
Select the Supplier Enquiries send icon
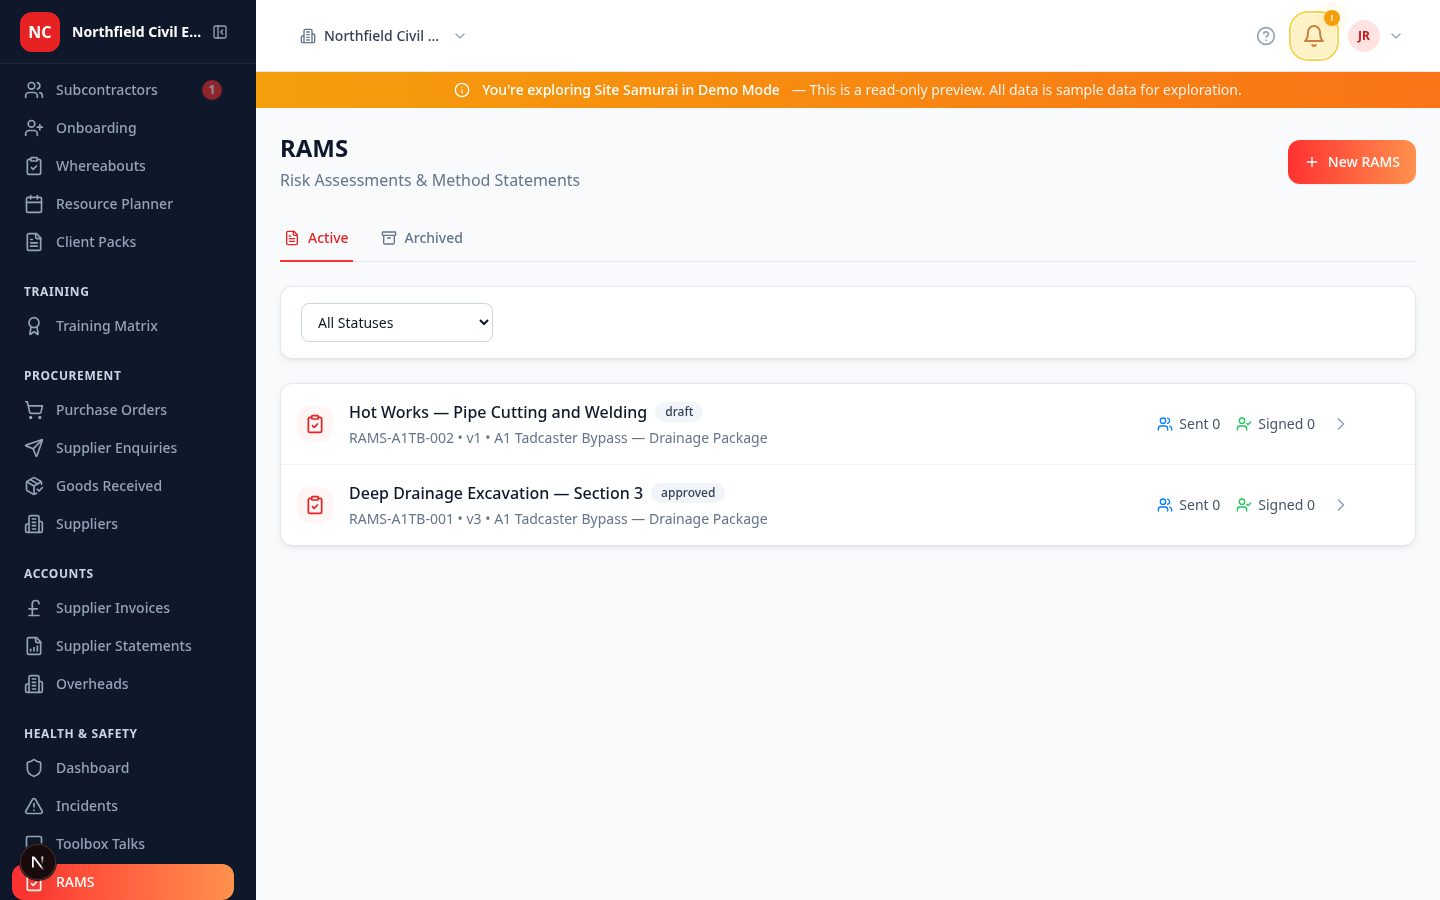pos(34,447)
